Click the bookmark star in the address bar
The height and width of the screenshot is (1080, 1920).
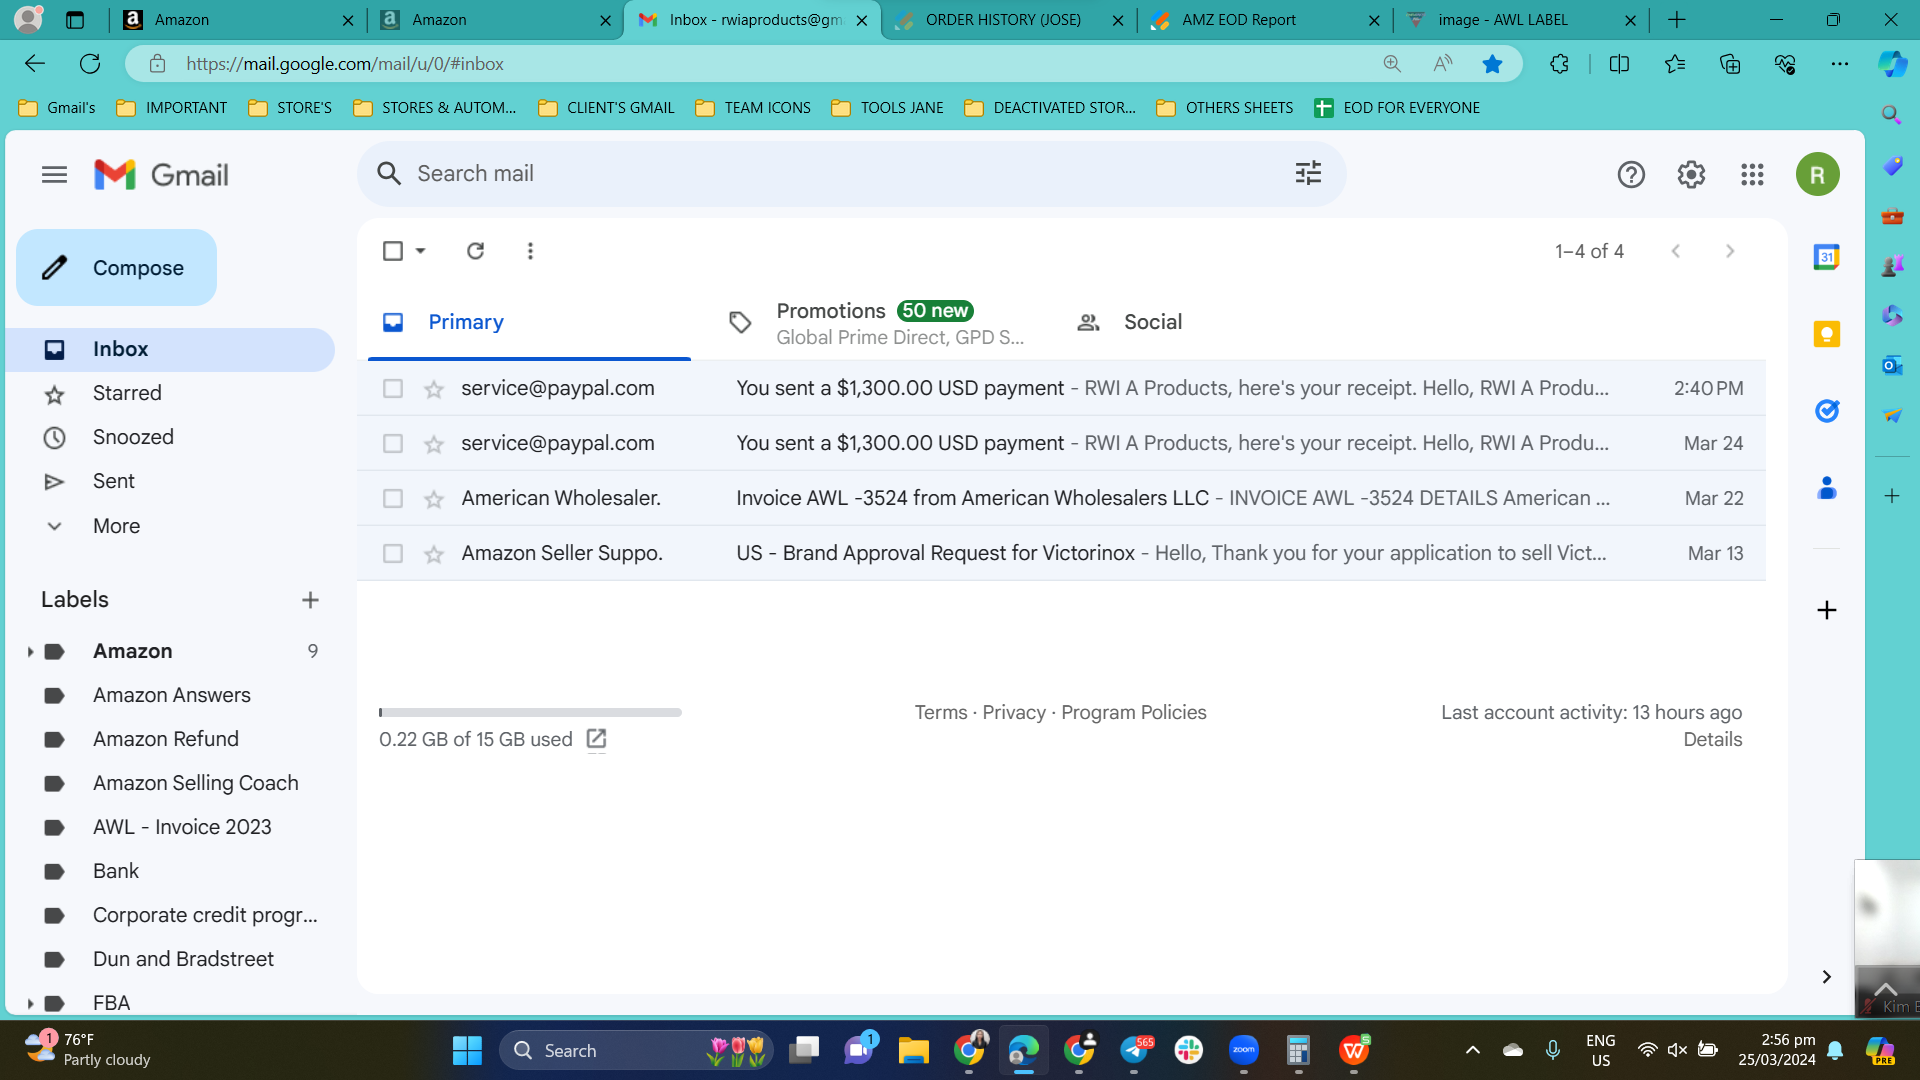(x=1492, y=64)
